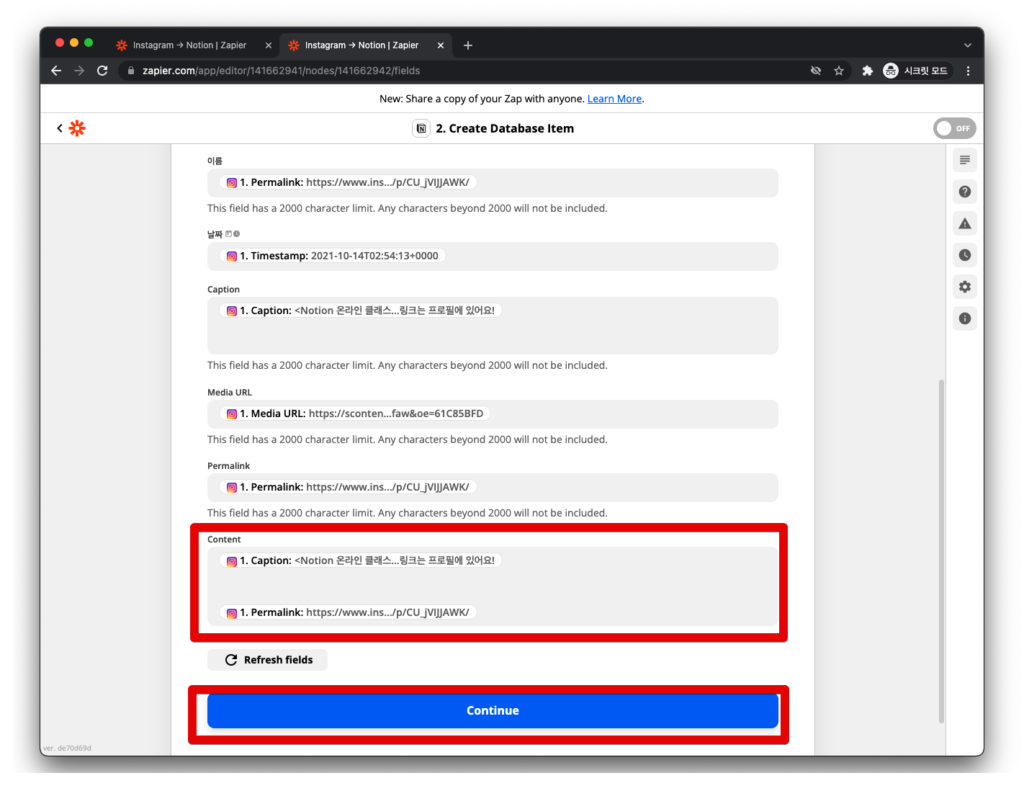The height and width of the screenshot is (809, 1024).
Task: Switch to the first Instagram → Notion tab
Action: tap(190, 44)
